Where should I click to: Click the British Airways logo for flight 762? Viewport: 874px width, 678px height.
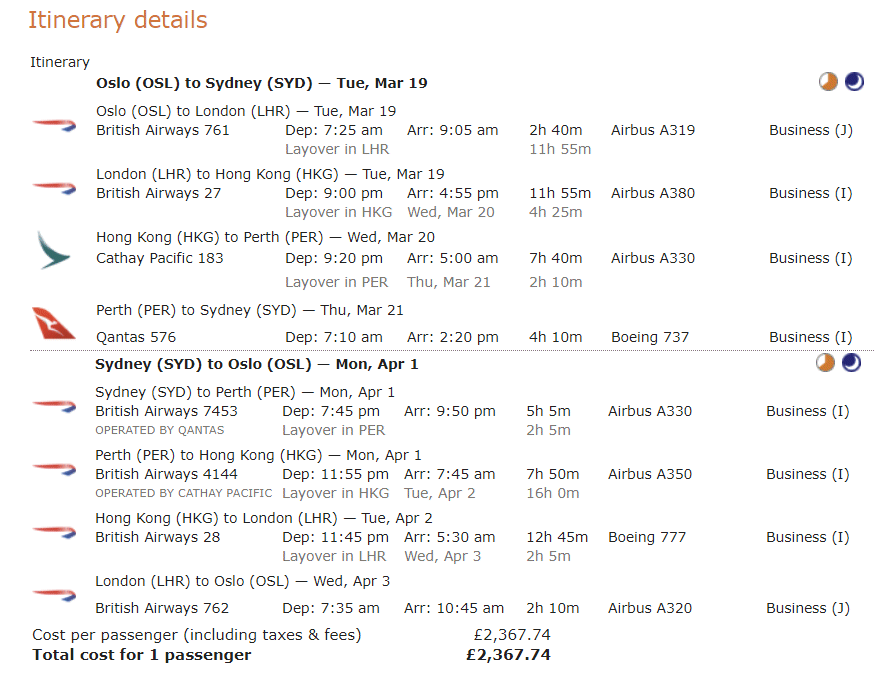(54, 594)
